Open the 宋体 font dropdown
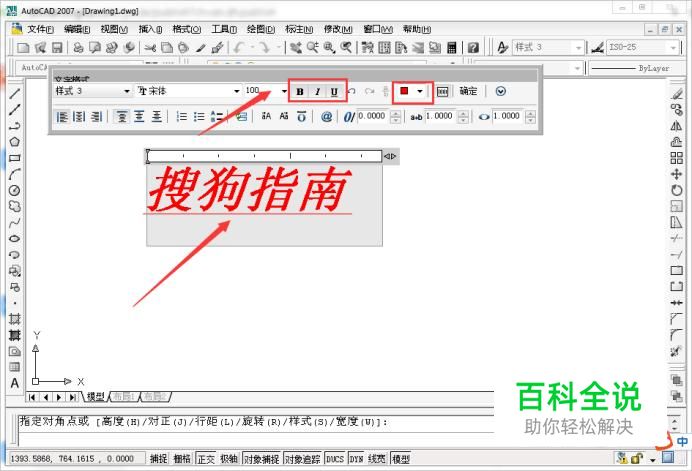 click(237, 91)
